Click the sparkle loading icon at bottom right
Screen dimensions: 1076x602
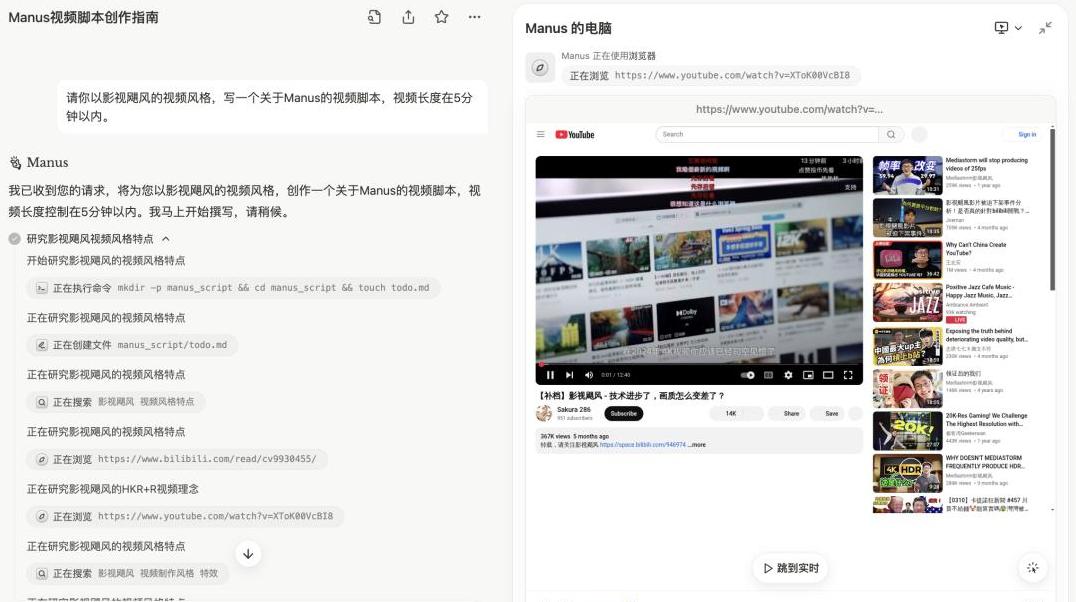1033,568
